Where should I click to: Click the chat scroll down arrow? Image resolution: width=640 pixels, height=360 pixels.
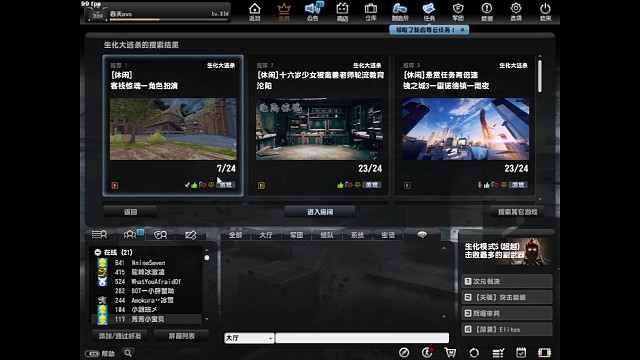coord(444,316)
